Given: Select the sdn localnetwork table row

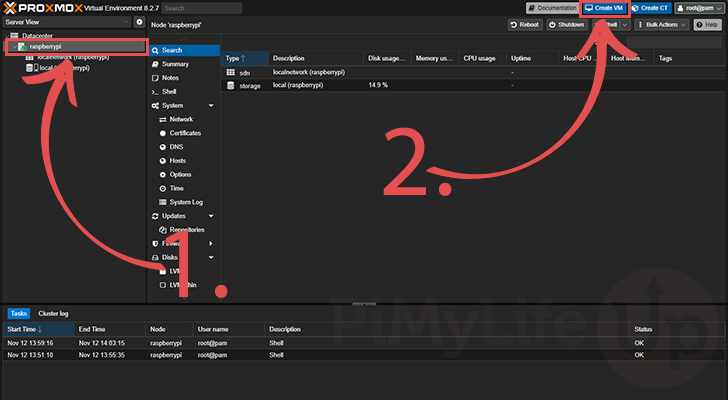Looking at the screenshot, I should pyautogui.click(x=474, y=72).
